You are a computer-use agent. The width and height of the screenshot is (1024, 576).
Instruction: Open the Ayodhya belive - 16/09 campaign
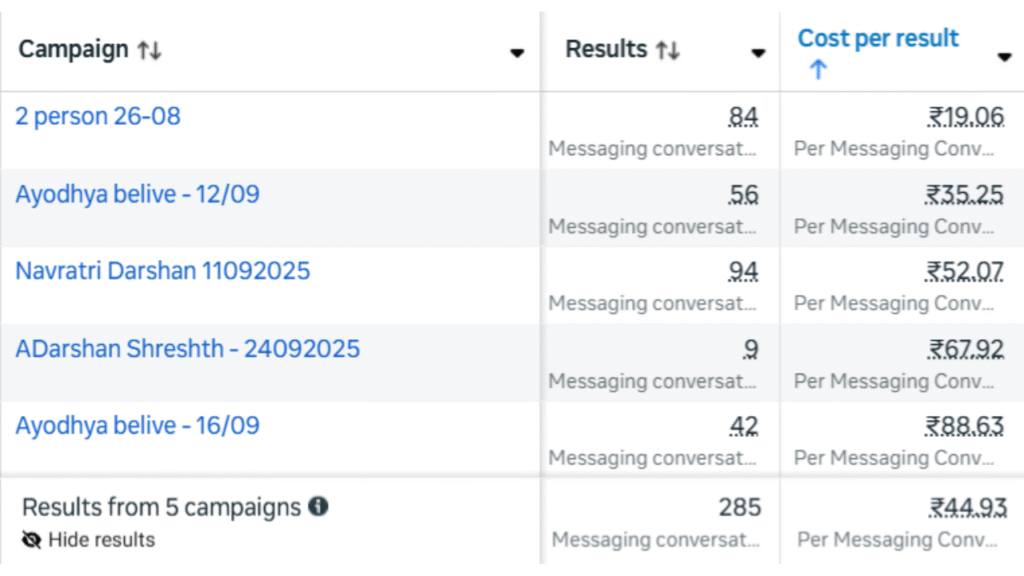pyautogui.click(x=137, y=426)
